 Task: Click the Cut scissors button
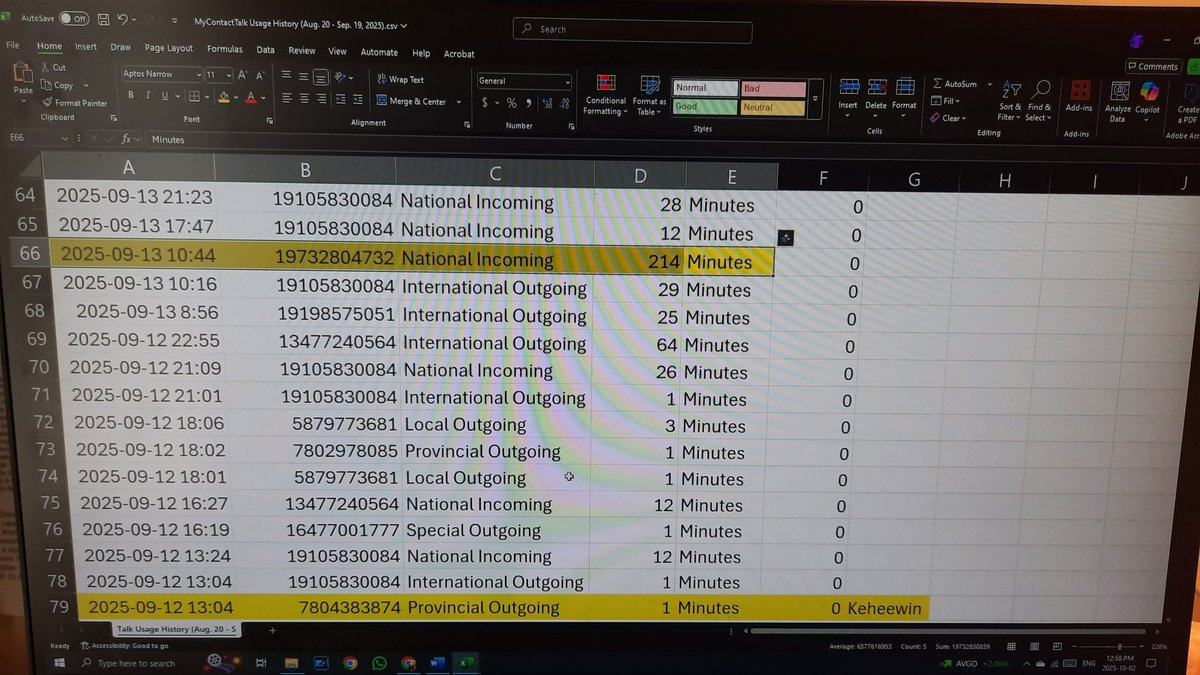coord(54,68)
